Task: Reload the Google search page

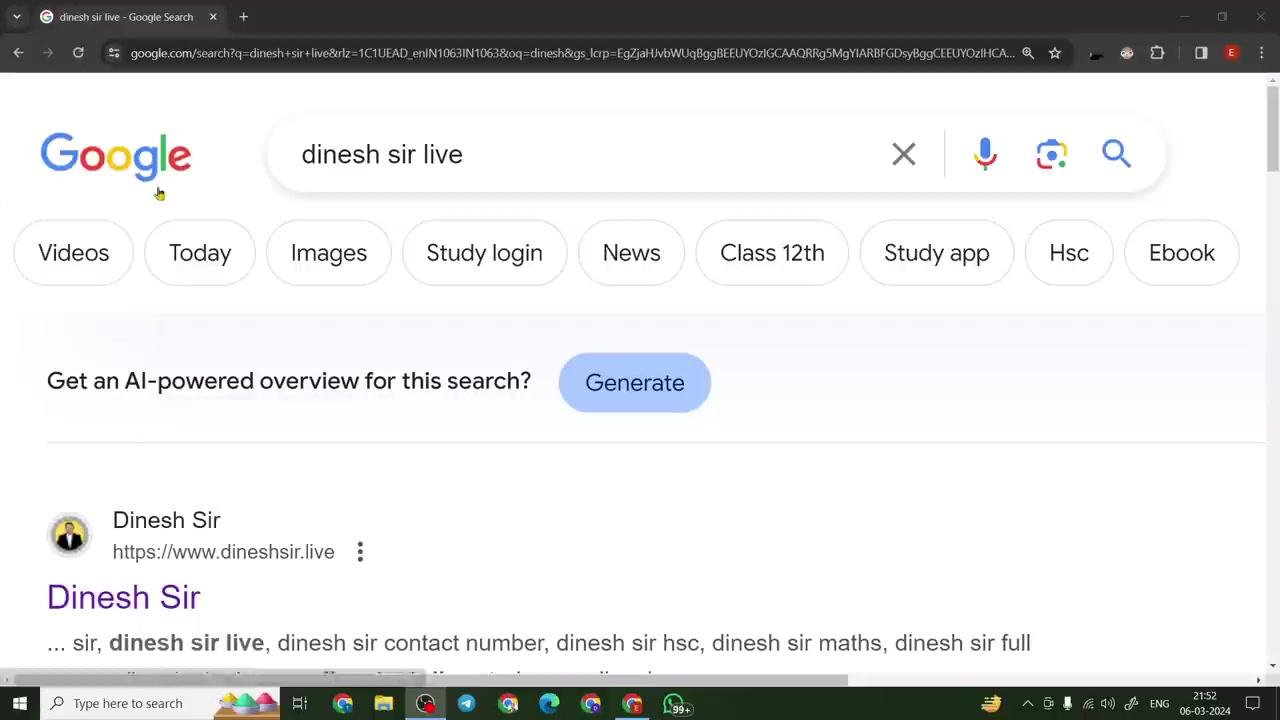Action: pyautogui.click(x=78, y=53)
